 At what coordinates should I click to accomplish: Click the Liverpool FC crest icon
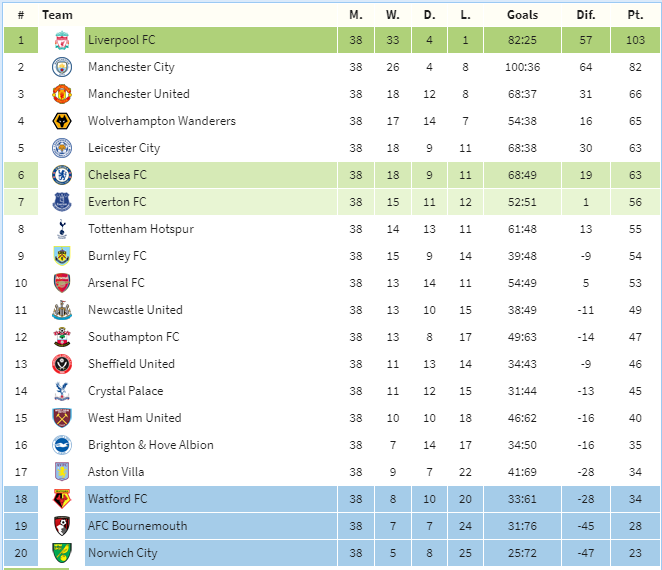[62, 40]
